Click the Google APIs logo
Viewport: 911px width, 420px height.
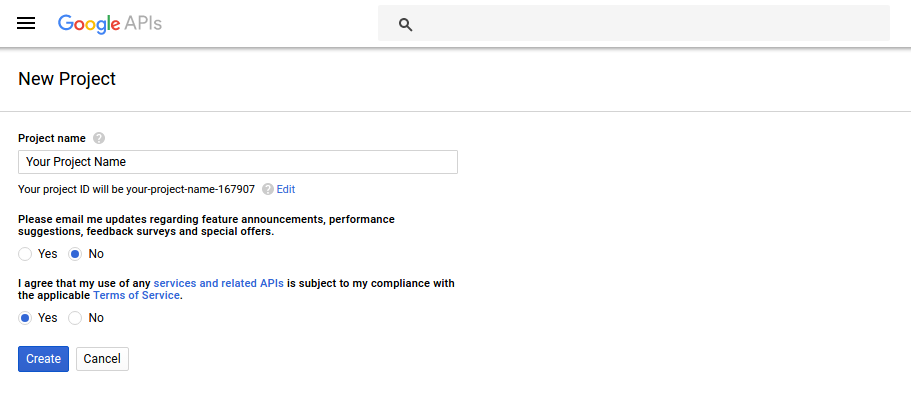click(110, 23)
